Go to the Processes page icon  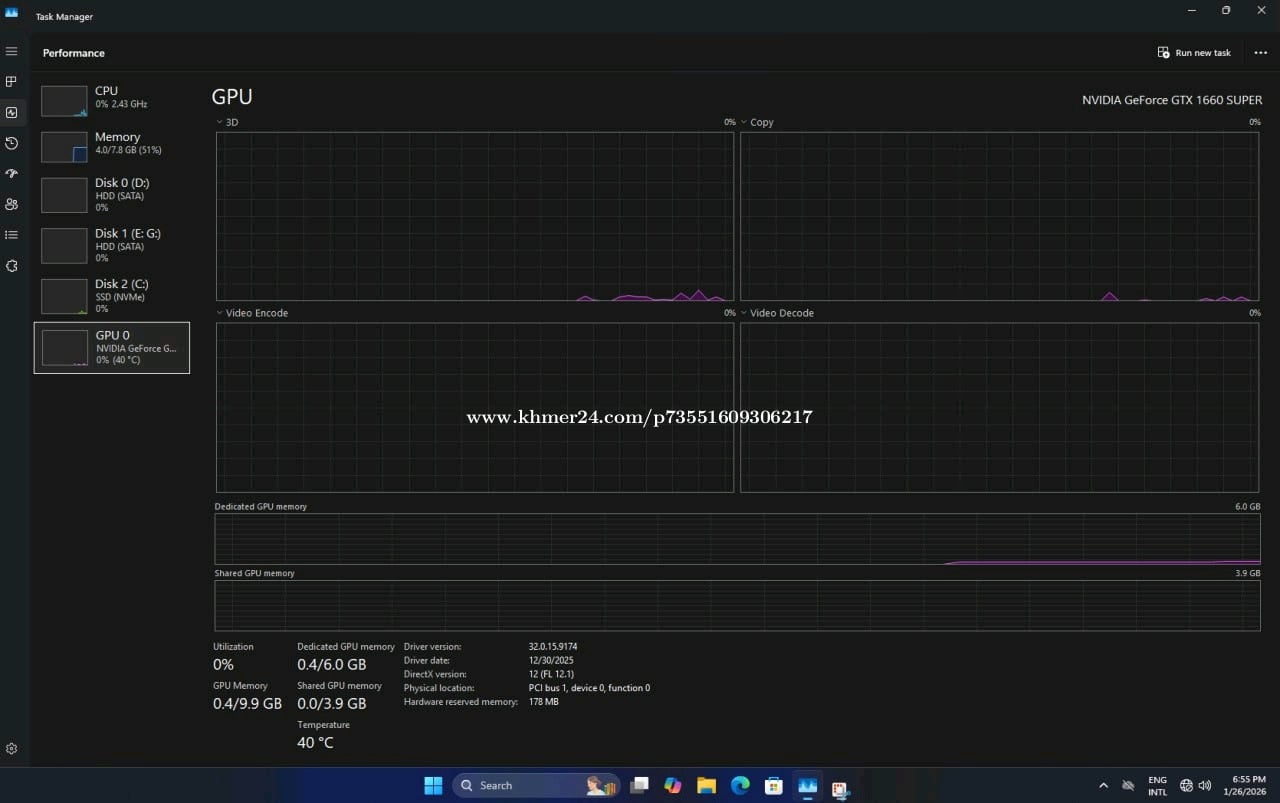tap(12, 81)
